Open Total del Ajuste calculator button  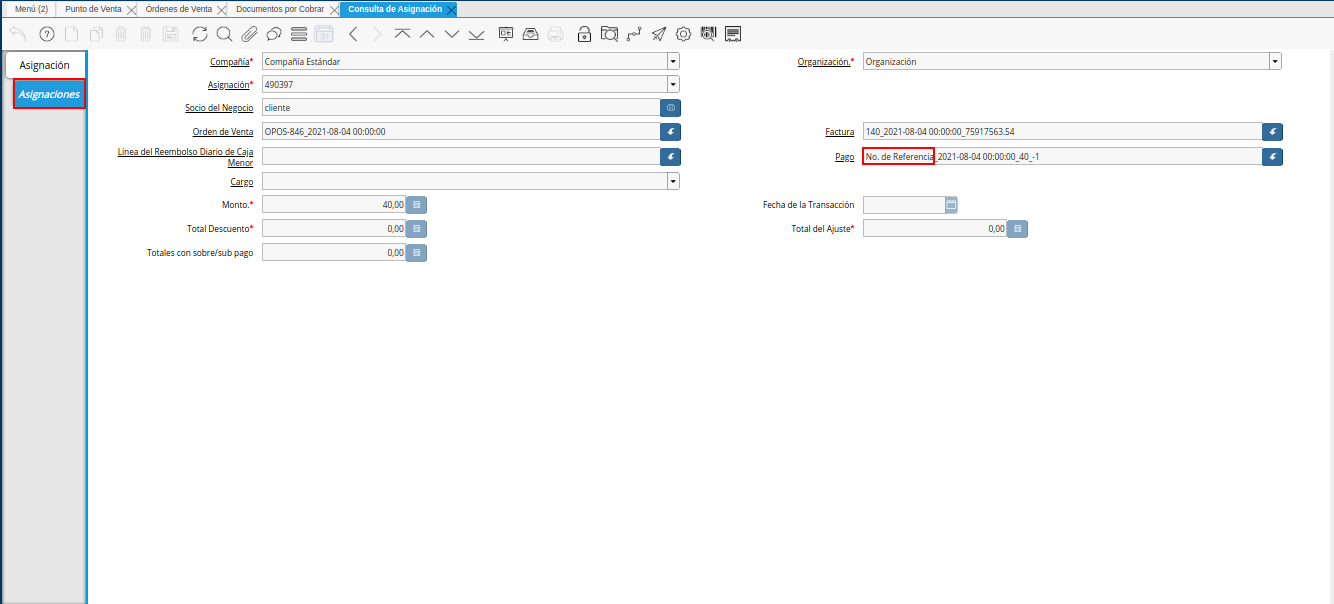tap(1018, 229)
